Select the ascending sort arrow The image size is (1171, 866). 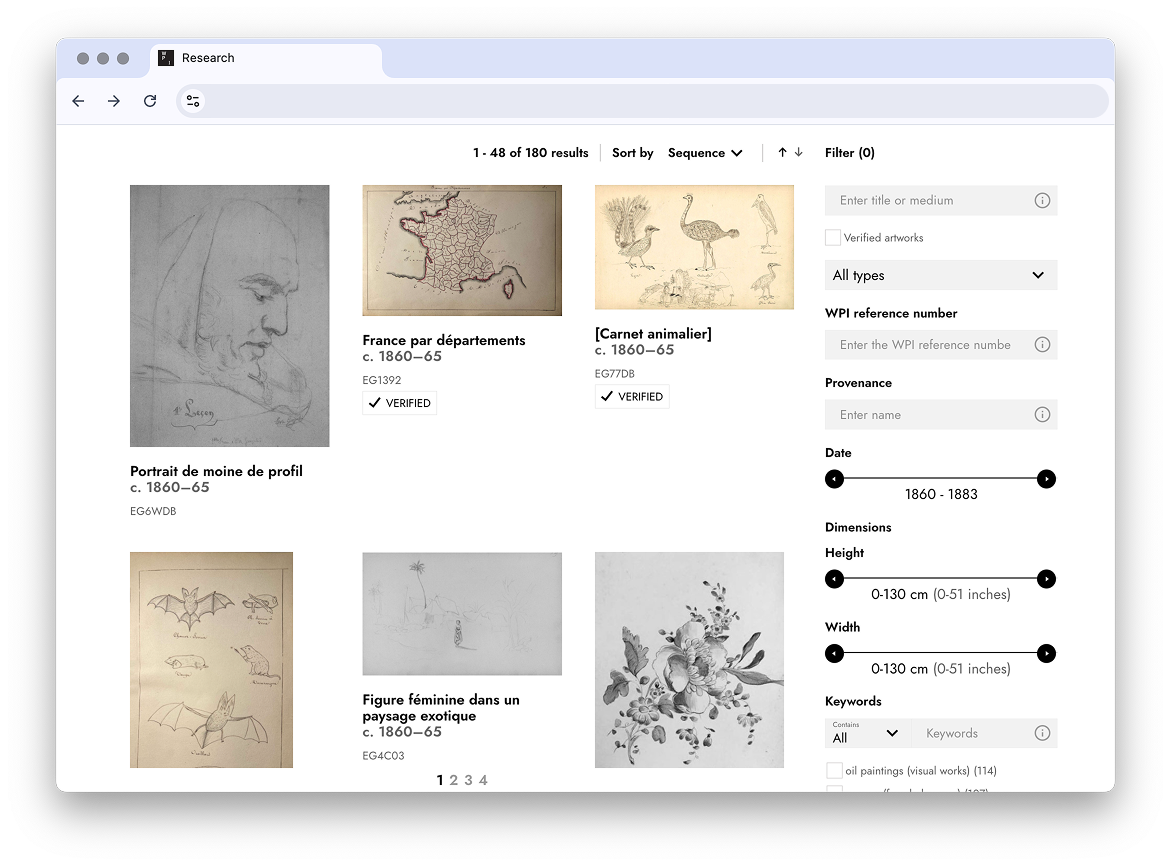coord(781,152)
